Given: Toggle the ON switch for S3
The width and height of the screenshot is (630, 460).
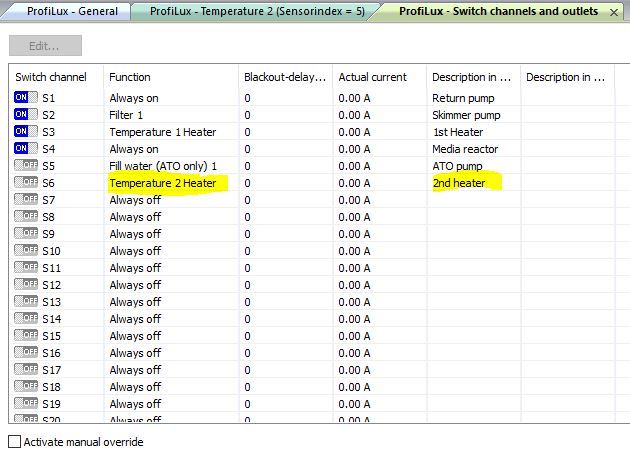Looking at the screenshot, I should pyautogui.click(x=26, y=131).
